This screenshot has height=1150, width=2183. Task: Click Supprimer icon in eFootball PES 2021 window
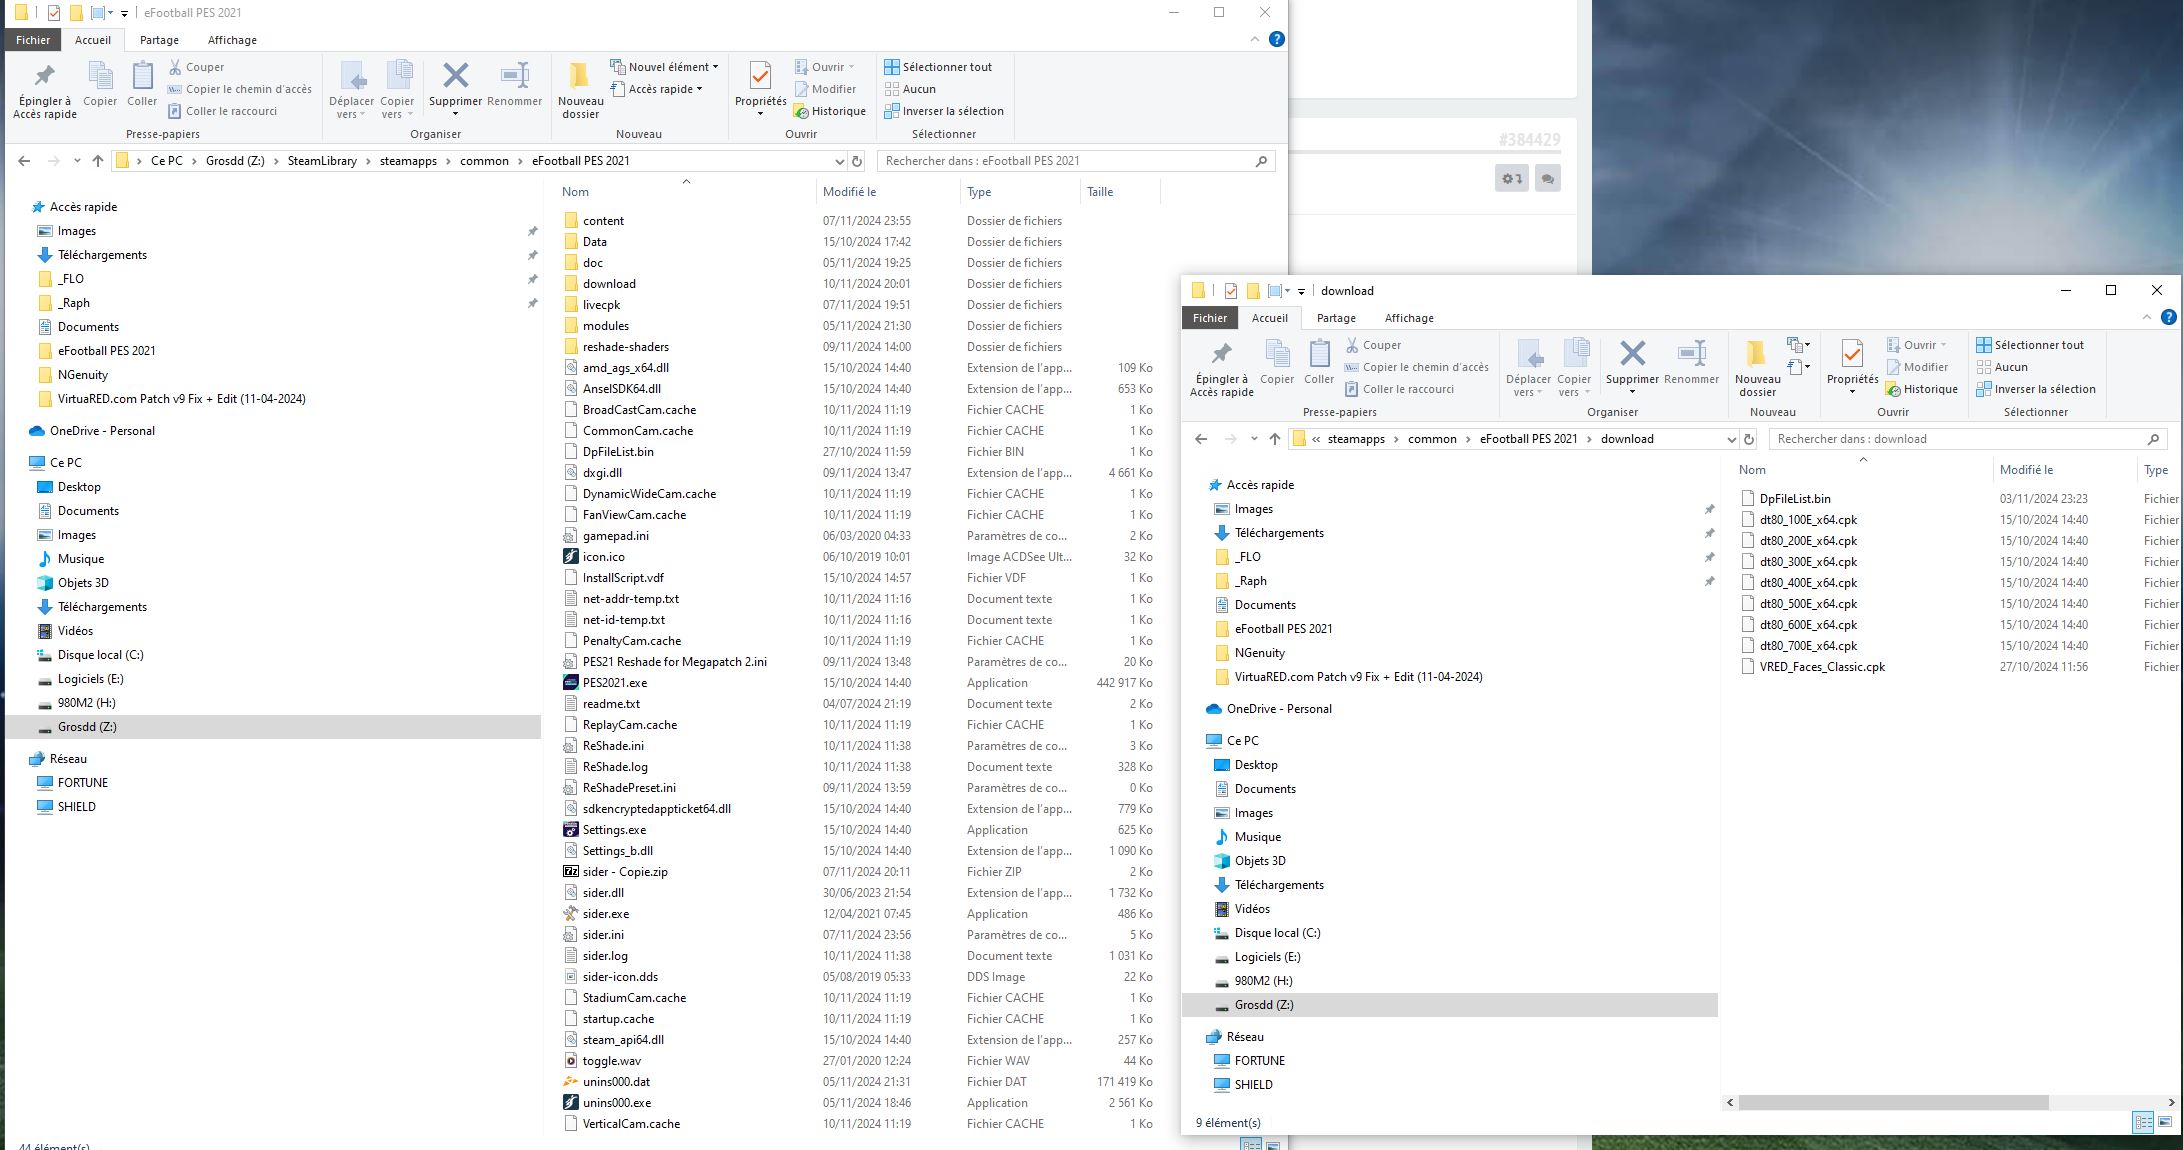coord(455,77)
